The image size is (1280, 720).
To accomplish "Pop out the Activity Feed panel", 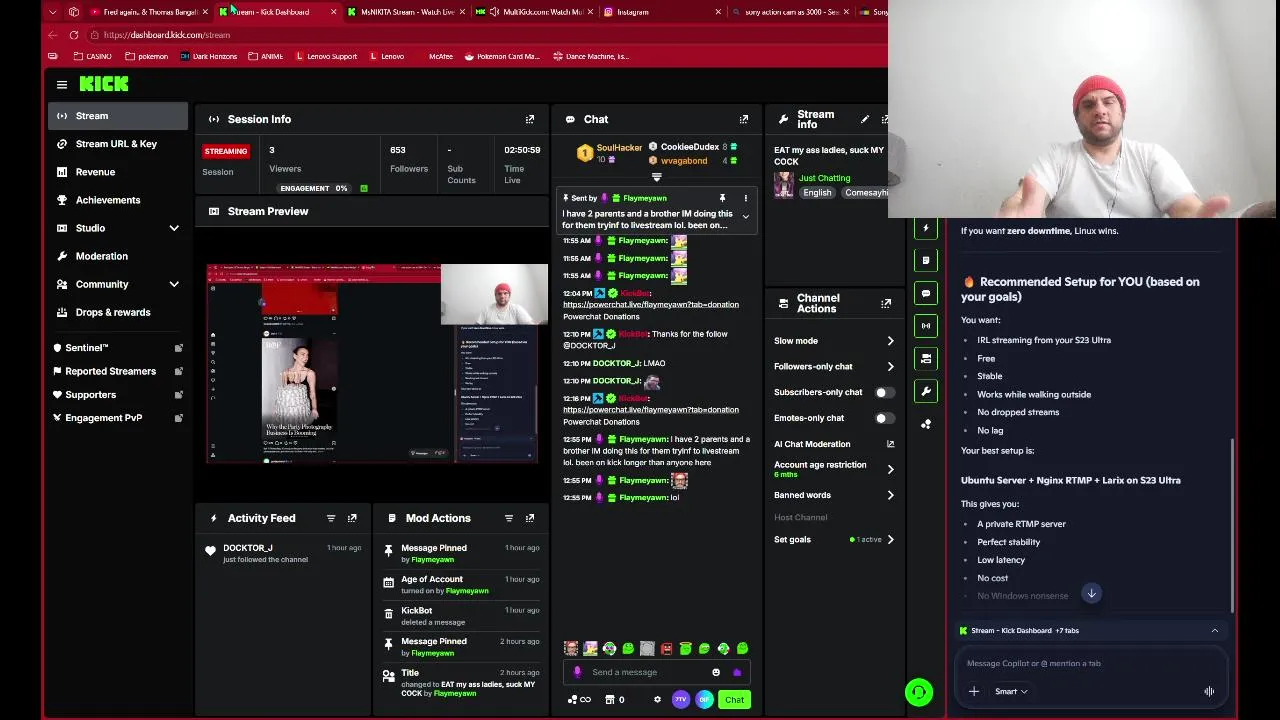I will coord(352,518).
